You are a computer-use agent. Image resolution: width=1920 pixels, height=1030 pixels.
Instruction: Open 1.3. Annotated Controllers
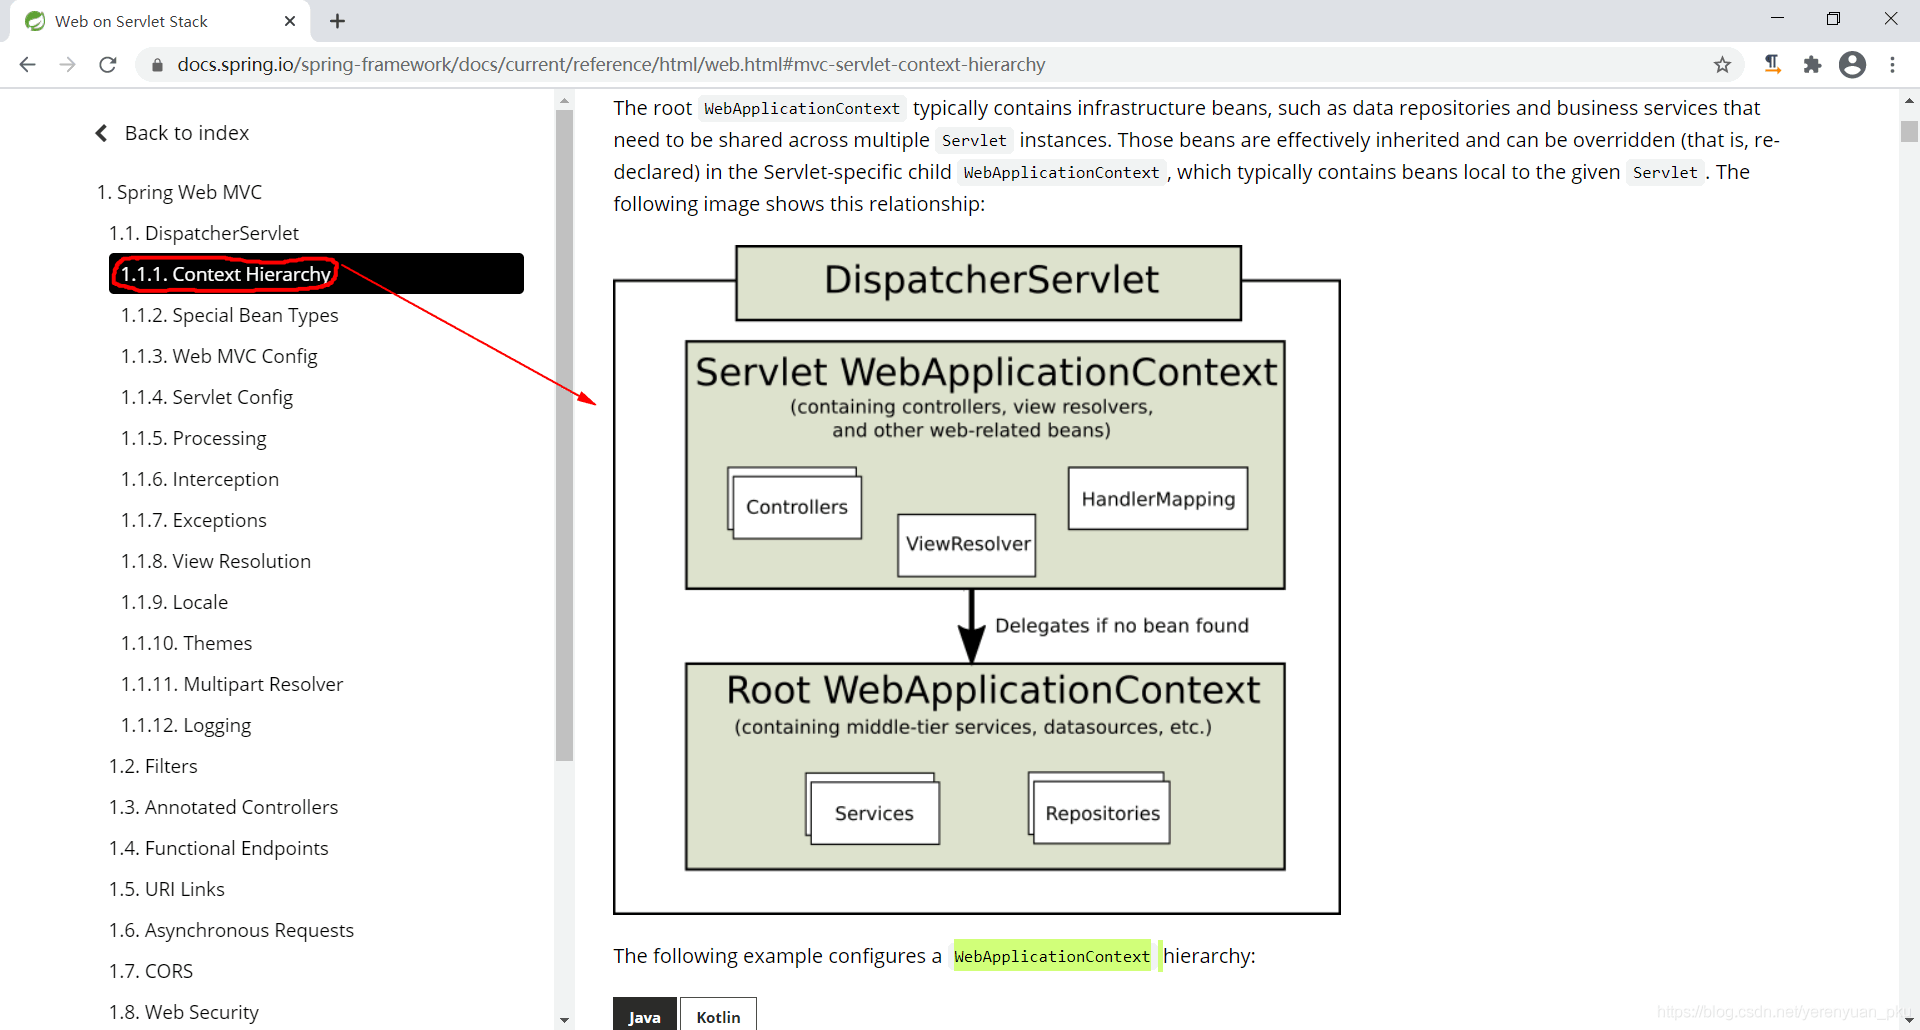point(223,807)
